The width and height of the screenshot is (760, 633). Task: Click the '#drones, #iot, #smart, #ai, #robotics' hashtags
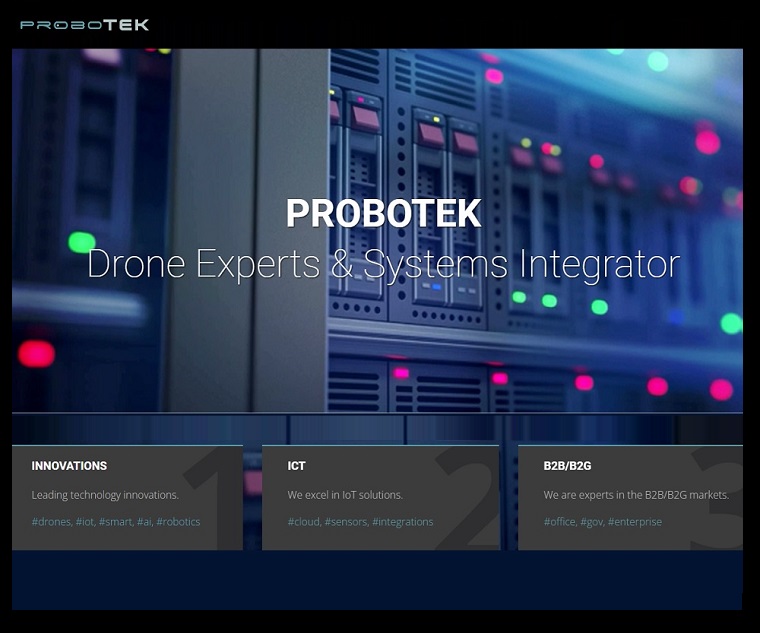[116, 522]
